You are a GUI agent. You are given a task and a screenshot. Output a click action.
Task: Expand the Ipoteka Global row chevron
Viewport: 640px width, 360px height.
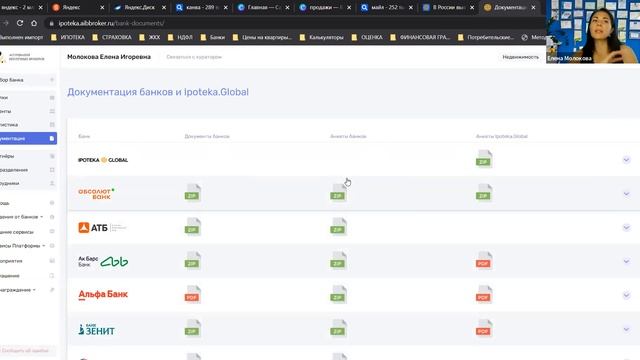[626, 160]
